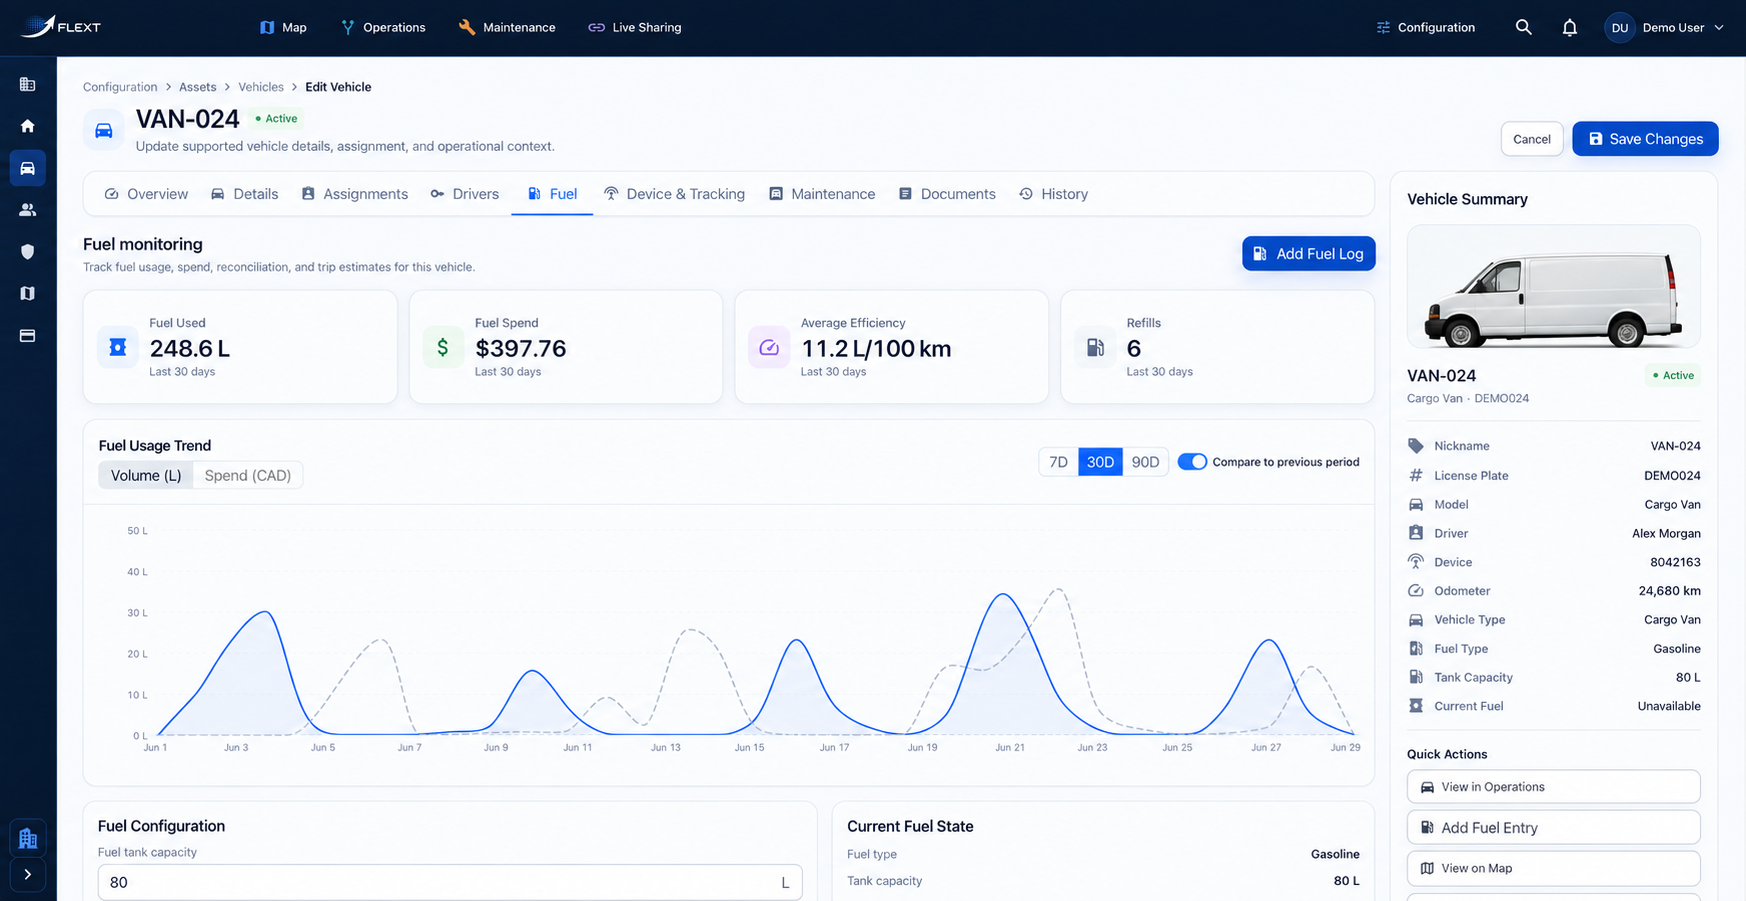This screenshot has height=901, width=1746.
Task: Click the Fuel Spend dollar icon
Action: (443, 347)
